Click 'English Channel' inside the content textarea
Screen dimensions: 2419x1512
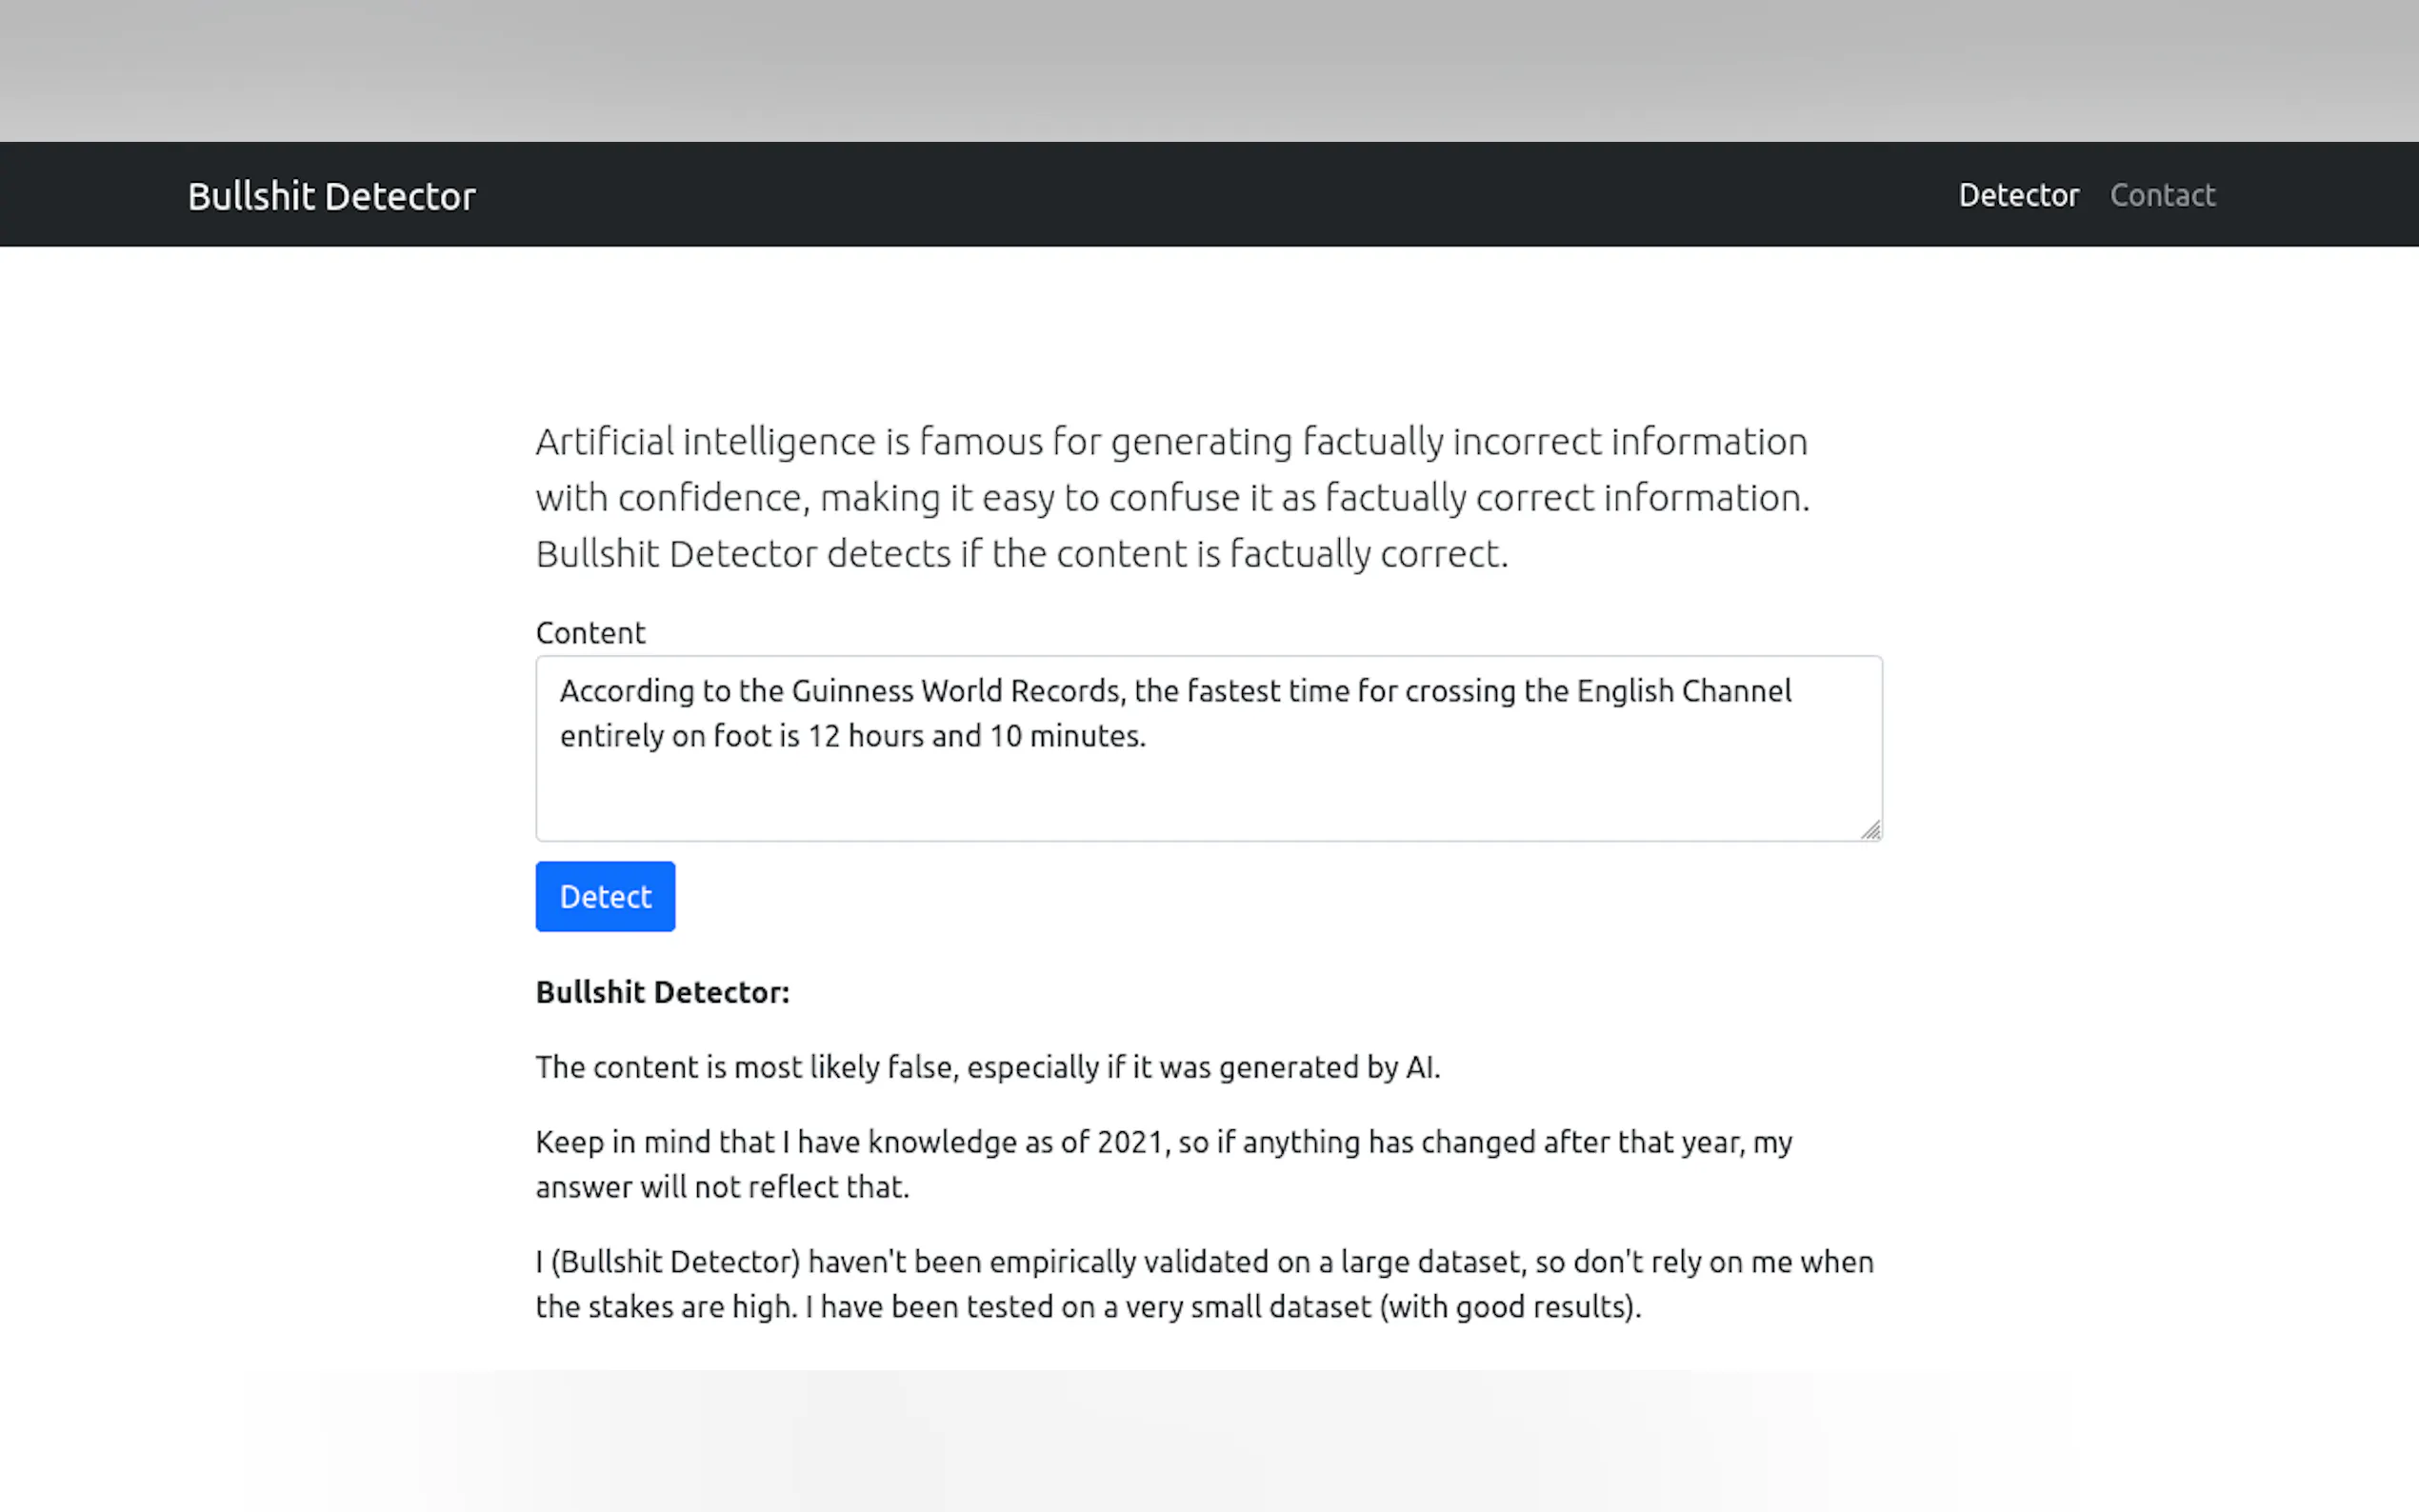(x=1684, y=691)
